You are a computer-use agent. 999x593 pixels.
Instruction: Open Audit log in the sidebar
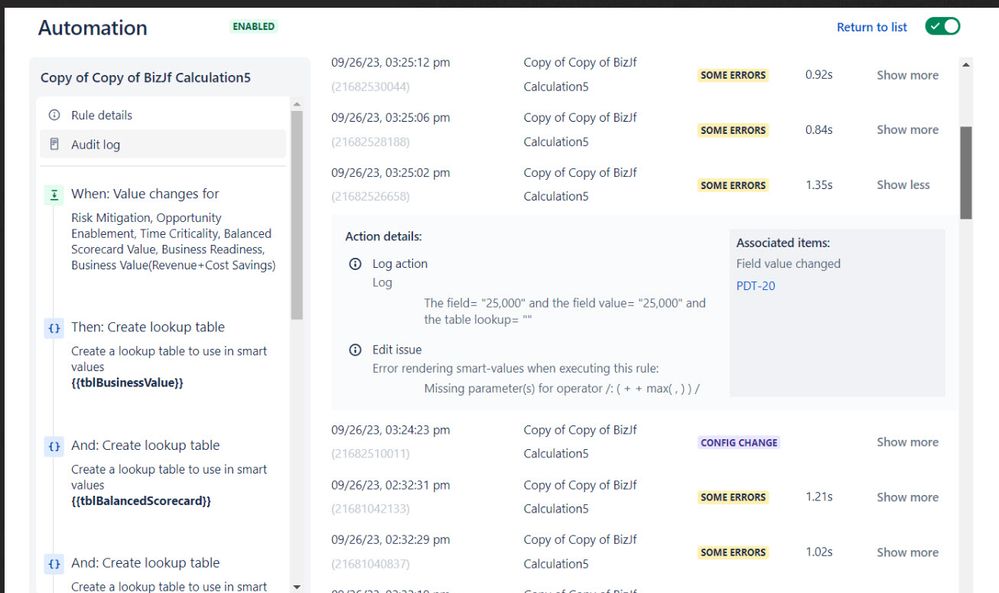click(x=163, y=145)
